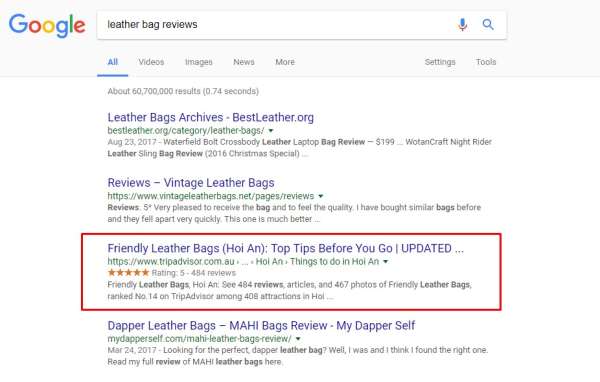Viewport: 600px width, 382px height.
Task: Open 'Reviews – Vintage Leather Bags' result
Action: 191,183
